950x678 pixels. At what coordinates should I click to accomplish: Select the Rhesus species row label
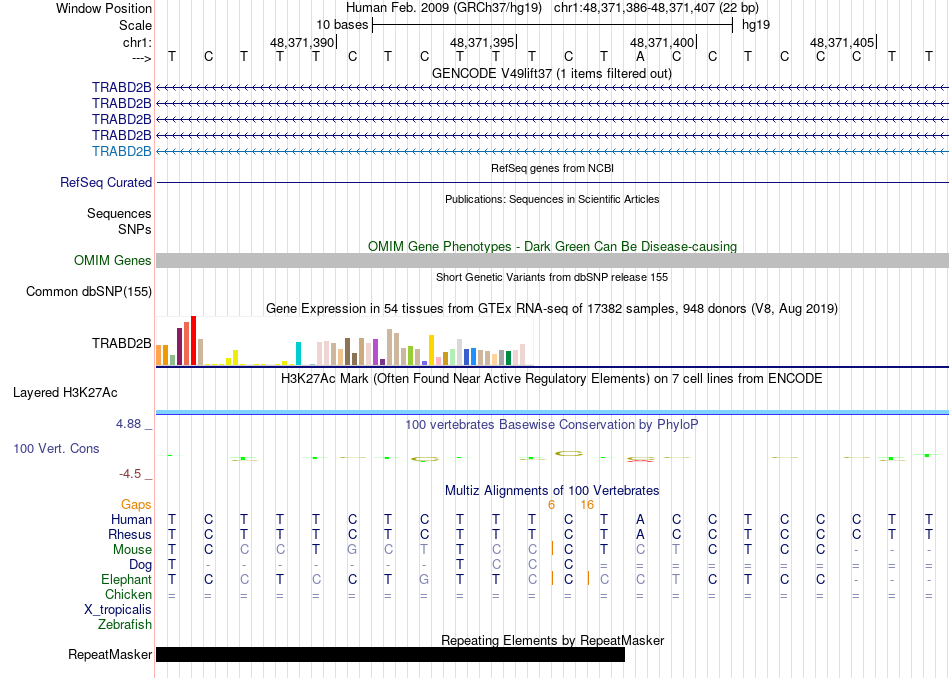pyautogui.click(x=130, y=534)
